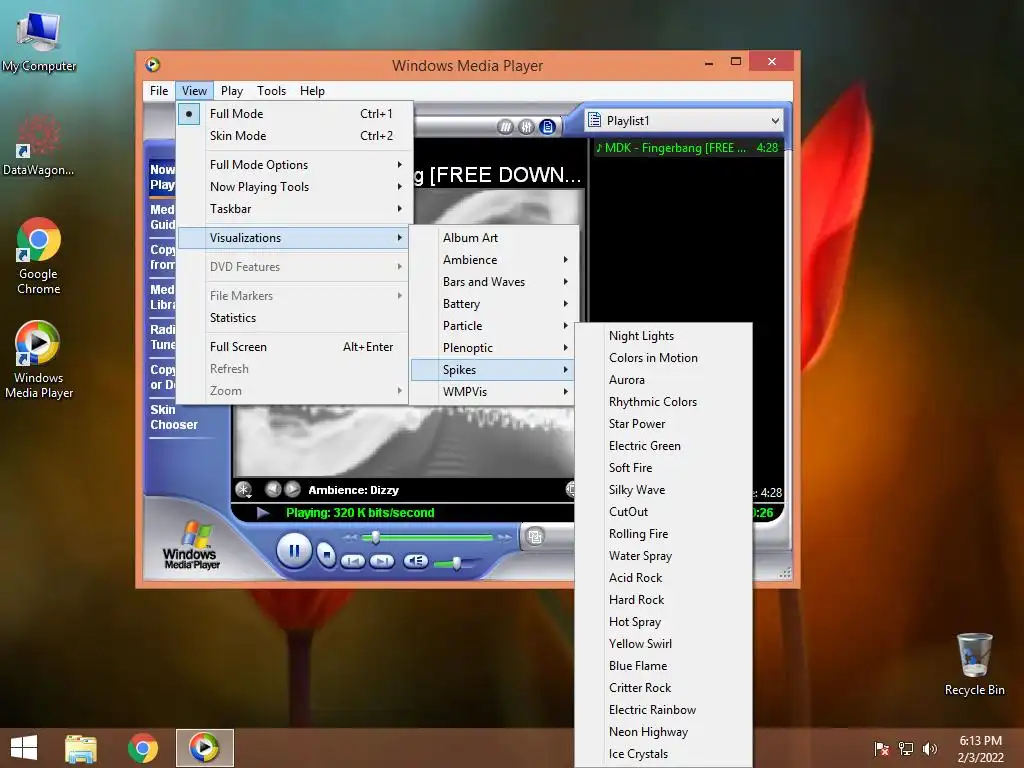Click the volume slider thumb
1024x768 pixels.
(x=456, y=562)
